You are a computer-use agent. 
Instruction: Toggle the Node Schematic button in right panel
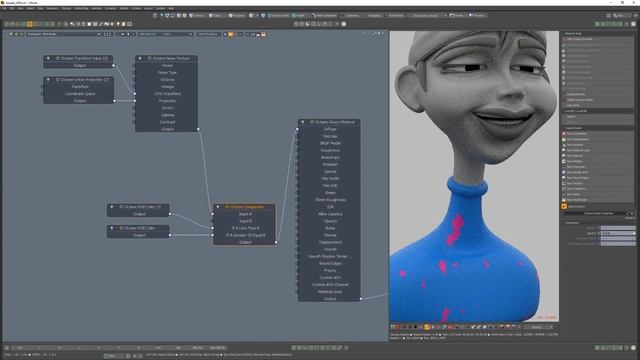564,207
